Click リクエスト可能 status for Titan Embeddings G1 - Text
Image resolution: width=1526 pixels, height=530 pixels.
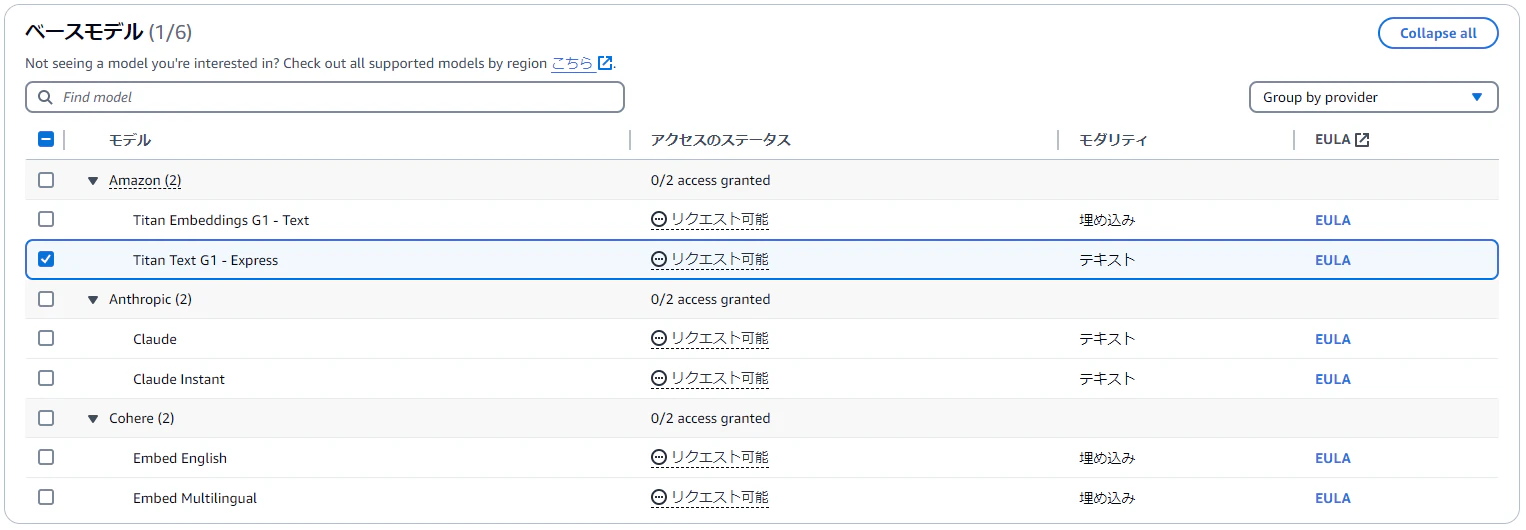point(719,219)
